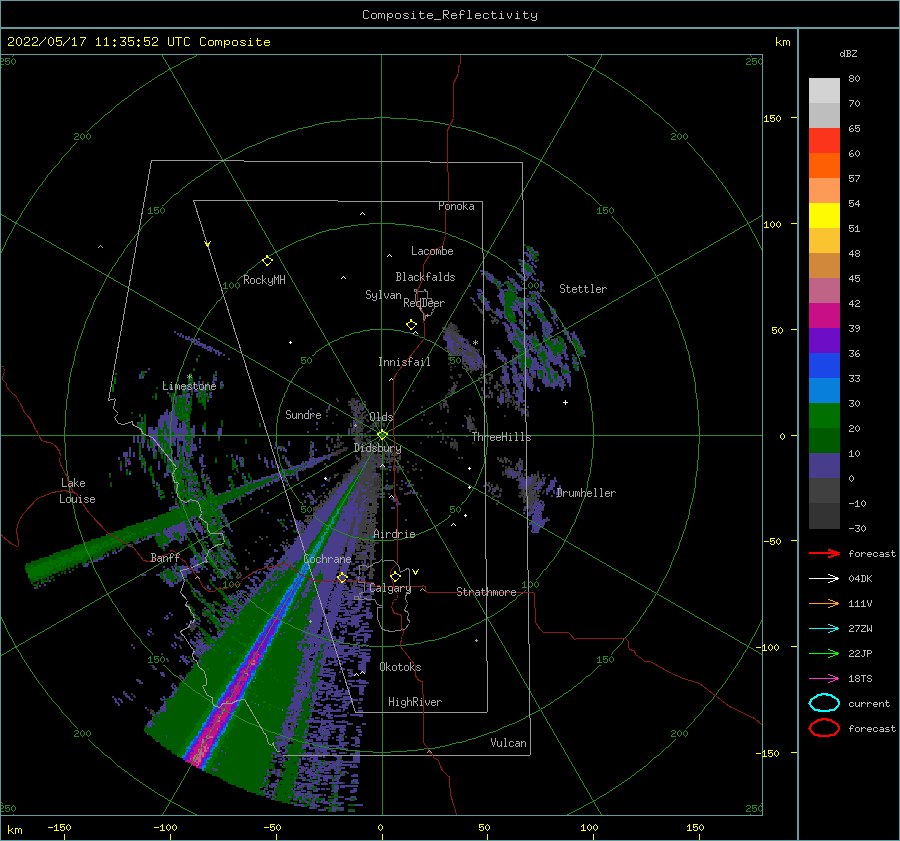Click the Didsbury label

pyautogui.click(x=378, y=448)
